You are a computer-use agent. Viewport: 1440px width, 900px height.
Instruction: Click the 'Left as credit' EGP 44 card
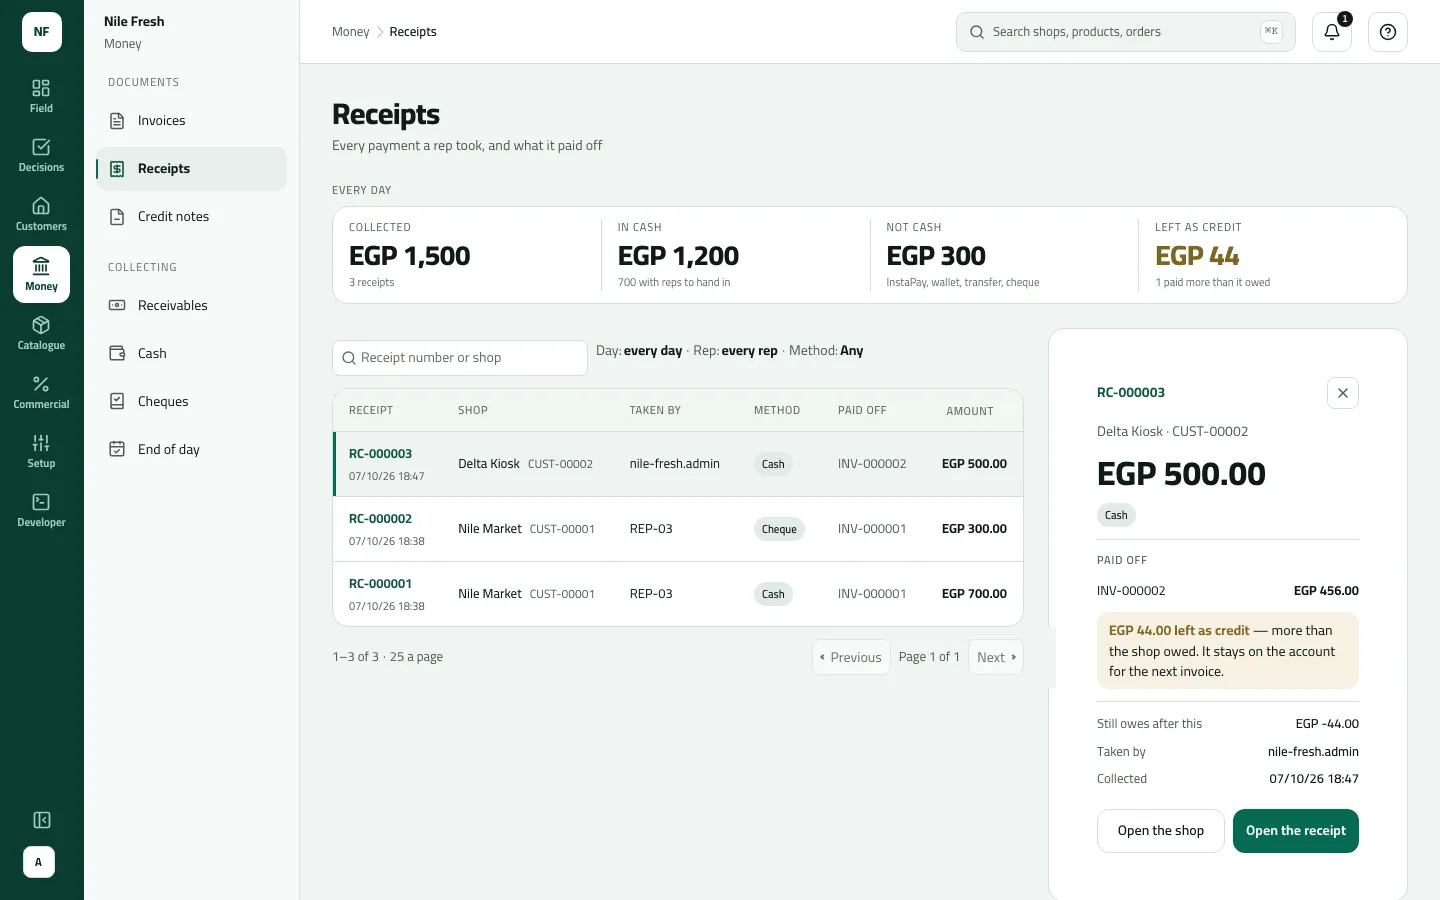(1272, 255)
